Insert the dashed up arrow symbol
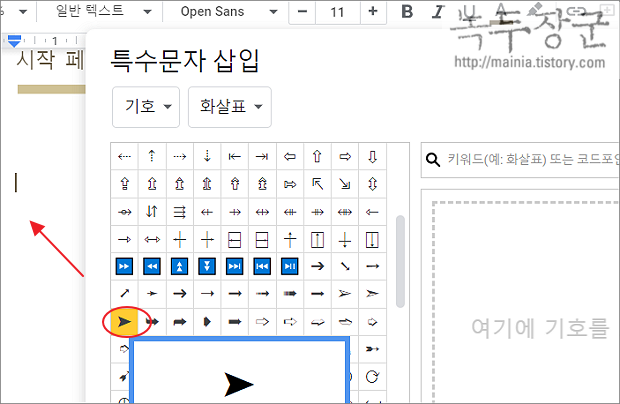The height and width of the screenshot is (404, 620). (x=152, y=157)
